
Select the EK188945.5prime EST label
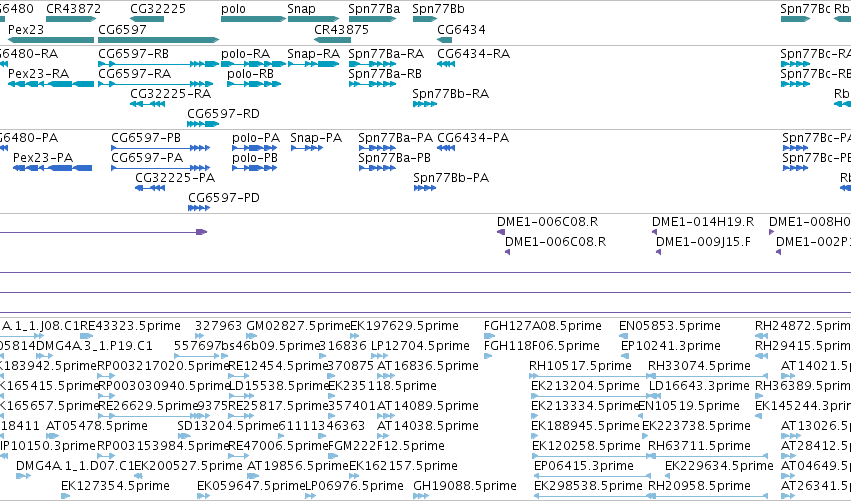tap(586, 426)
